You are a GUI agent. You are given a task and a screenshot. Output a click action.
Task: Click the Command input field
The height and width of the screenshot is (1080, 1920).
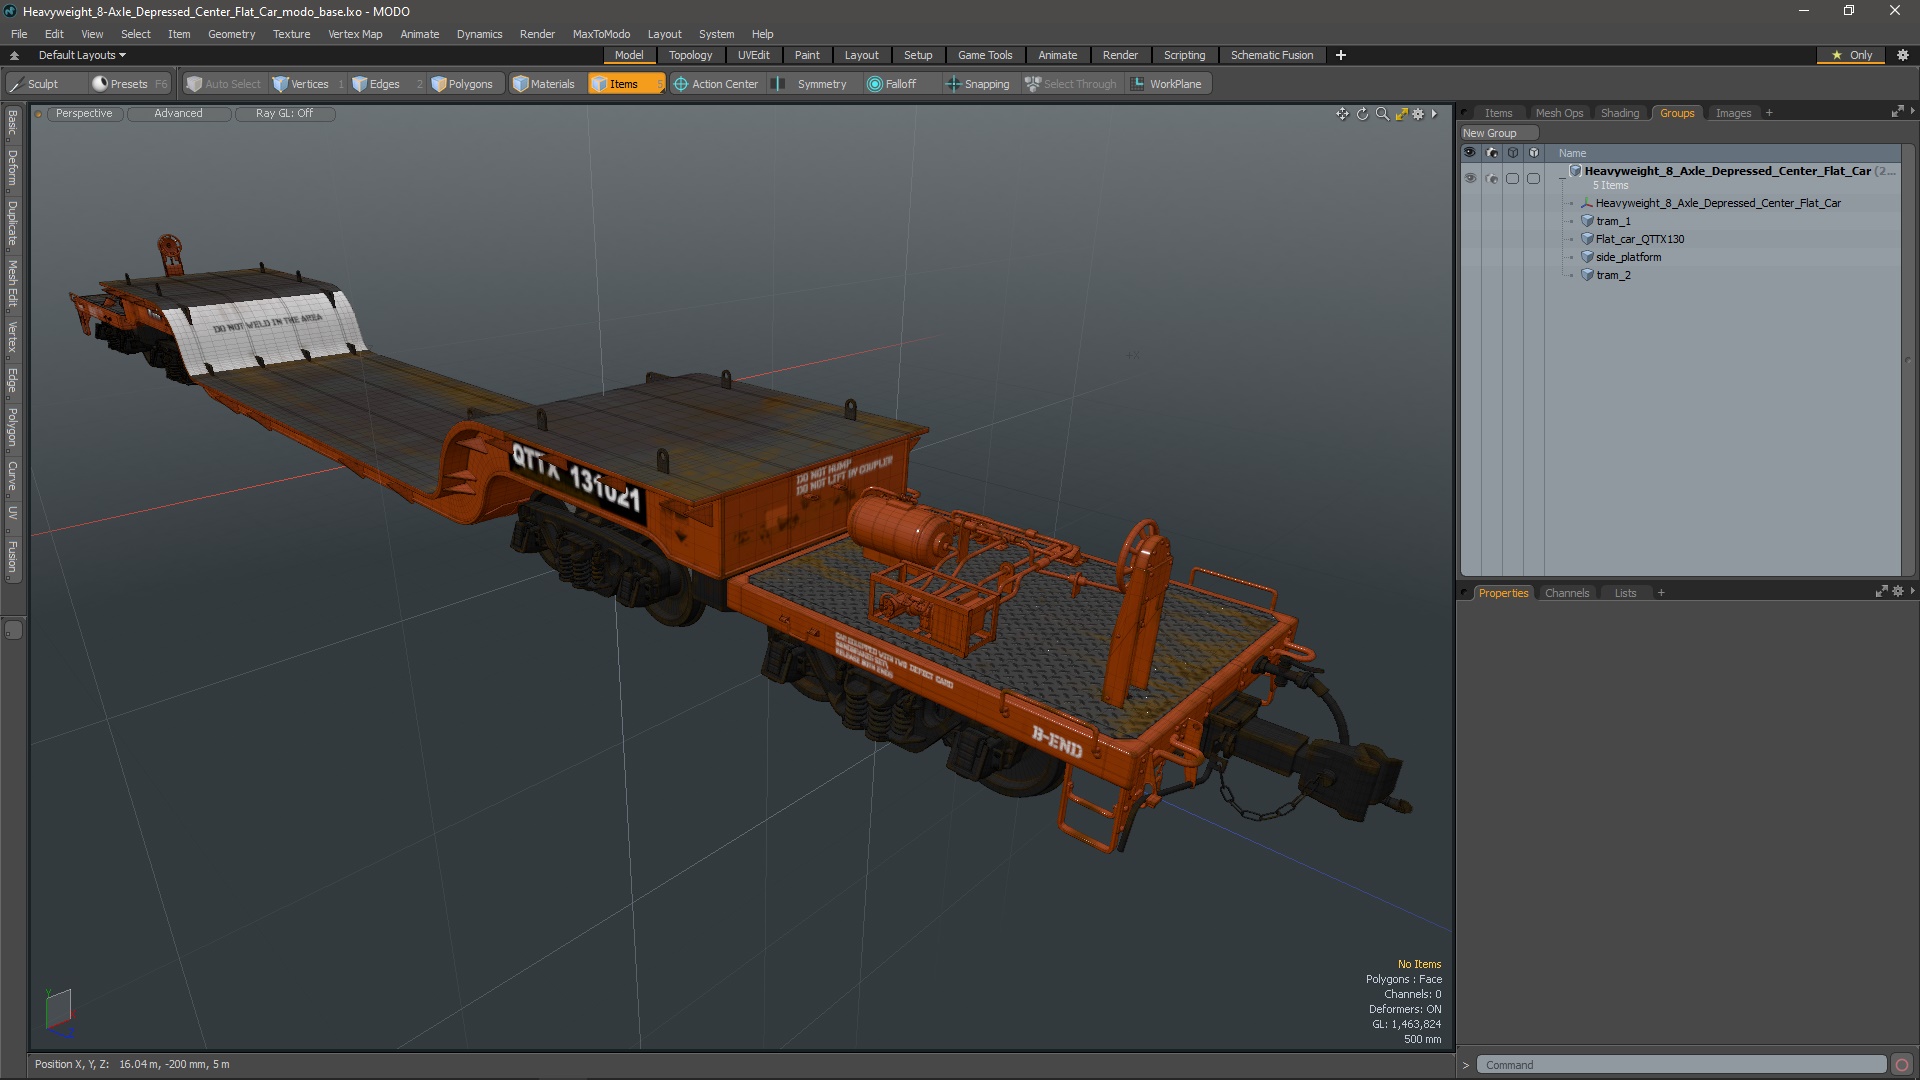1681,1065
